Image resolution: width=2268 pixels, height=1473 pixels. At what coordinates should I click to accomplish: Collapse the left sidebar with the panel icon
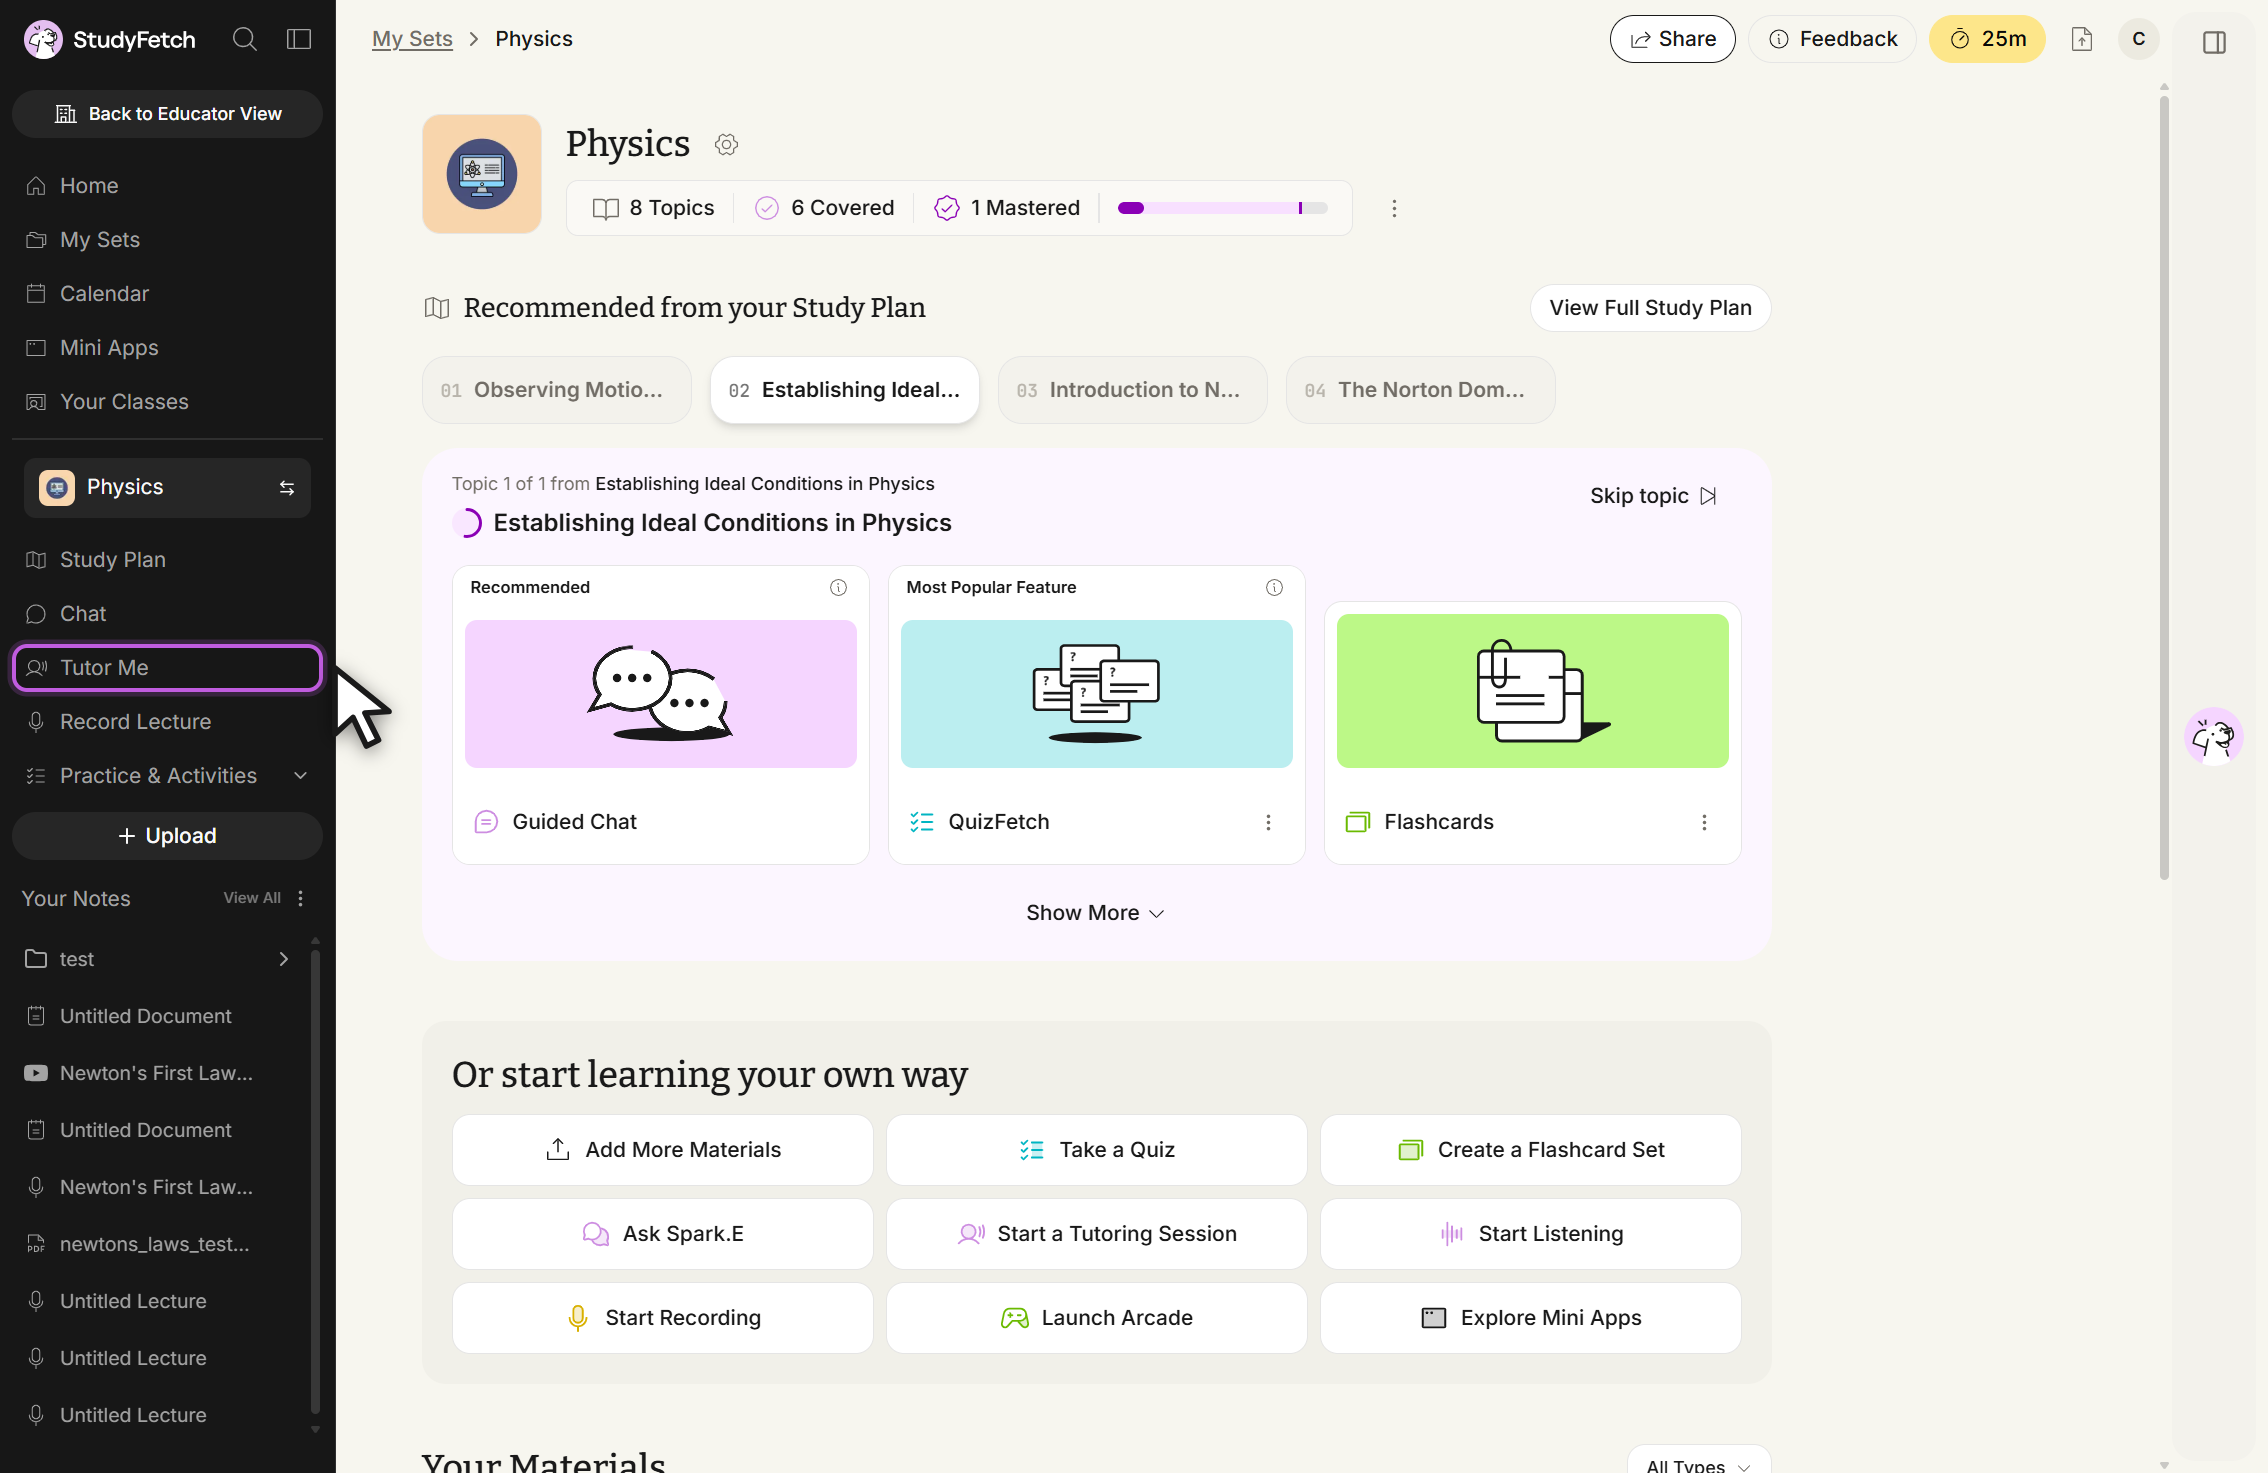click(x=299, y=39)
